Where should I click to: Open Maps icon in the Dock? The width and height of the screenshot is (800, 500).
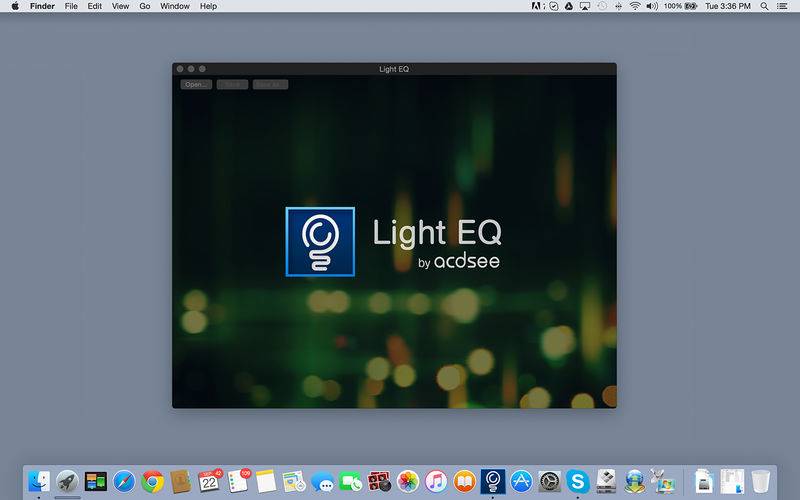(x=294, y=481)
